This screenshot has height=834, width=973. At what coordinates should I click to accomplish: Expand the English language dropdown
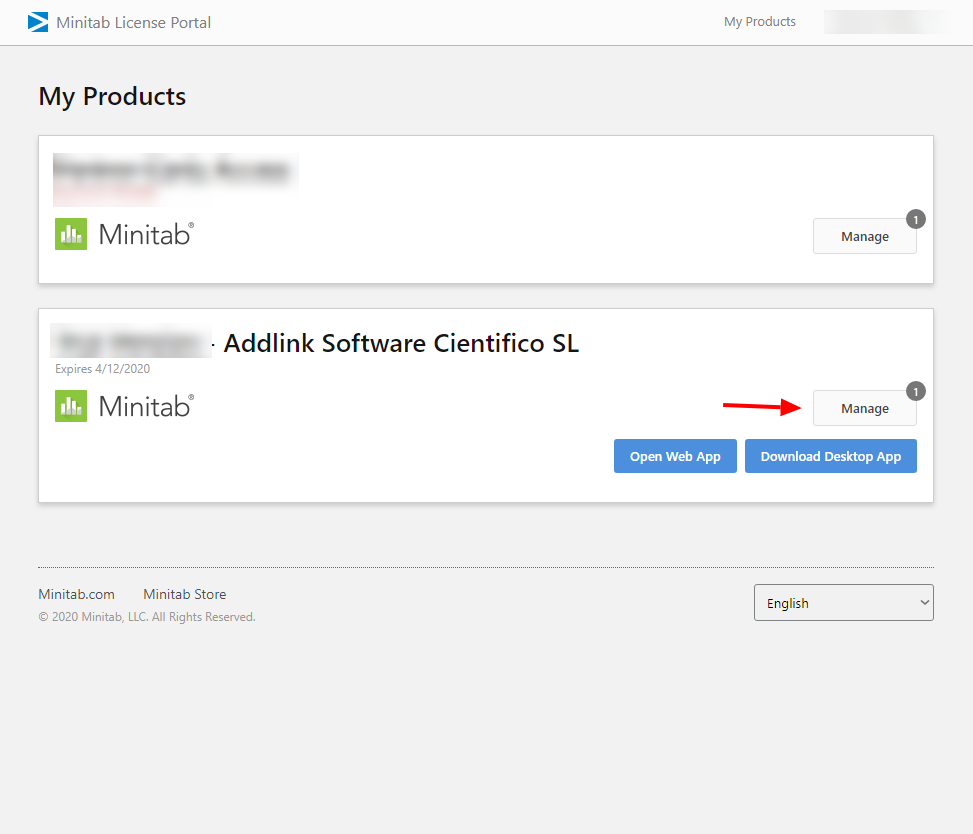tap(843, 603)
